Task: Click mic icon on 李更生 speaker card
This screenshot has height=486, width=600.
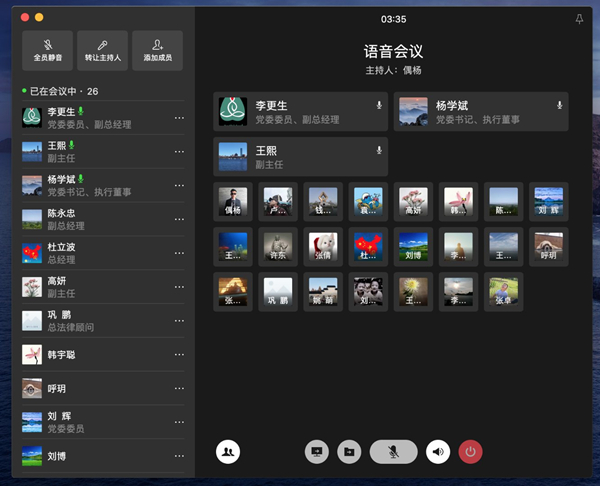Action: tap(379, 105)
